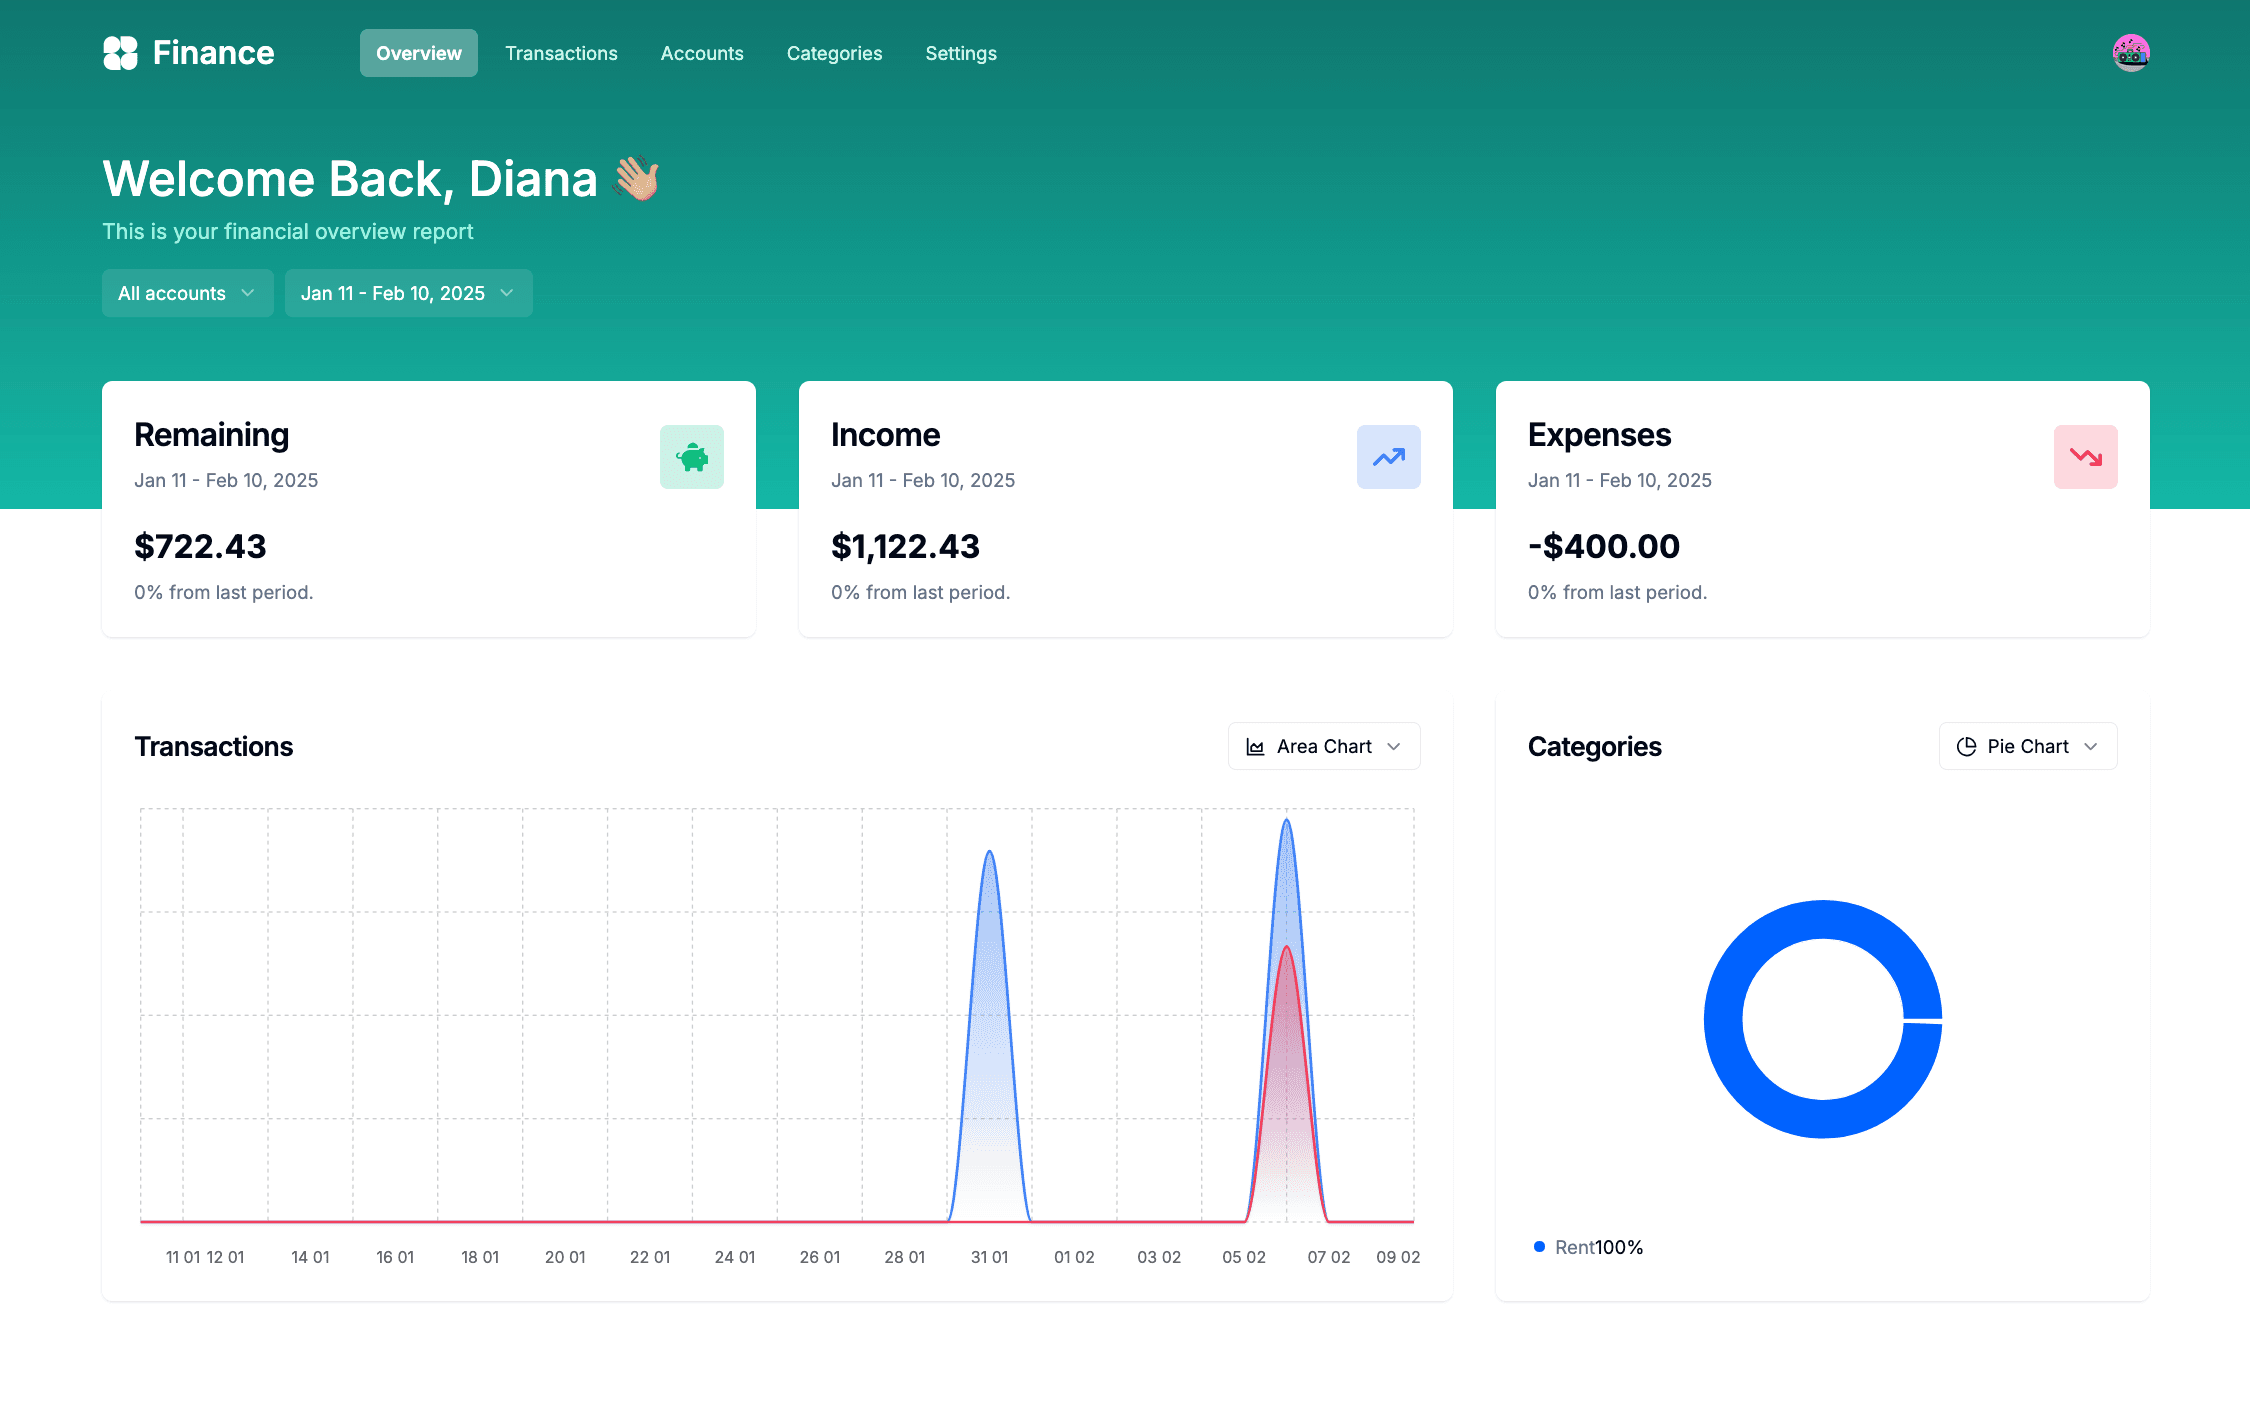The image size is (2250, 1410).
Task: Click the trending up icon on Income card
Action: click(x=1388, y=457)
